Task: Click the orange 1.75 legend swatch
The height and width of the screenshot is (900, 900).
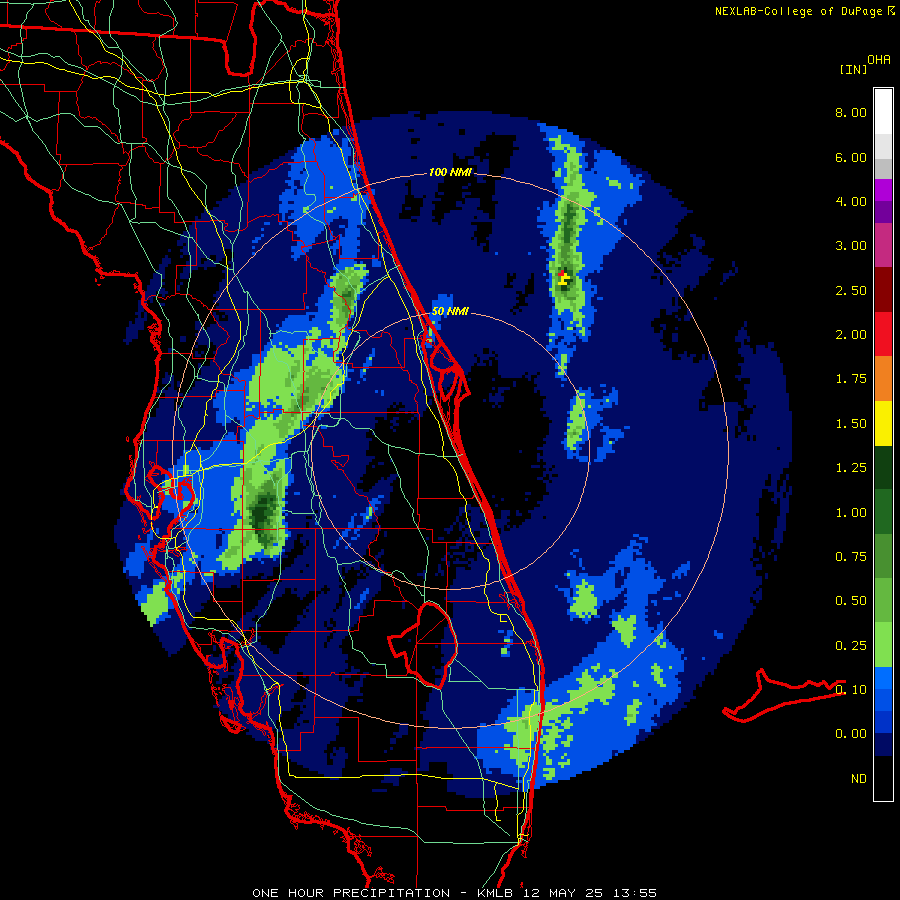Action: pos(883,378)
